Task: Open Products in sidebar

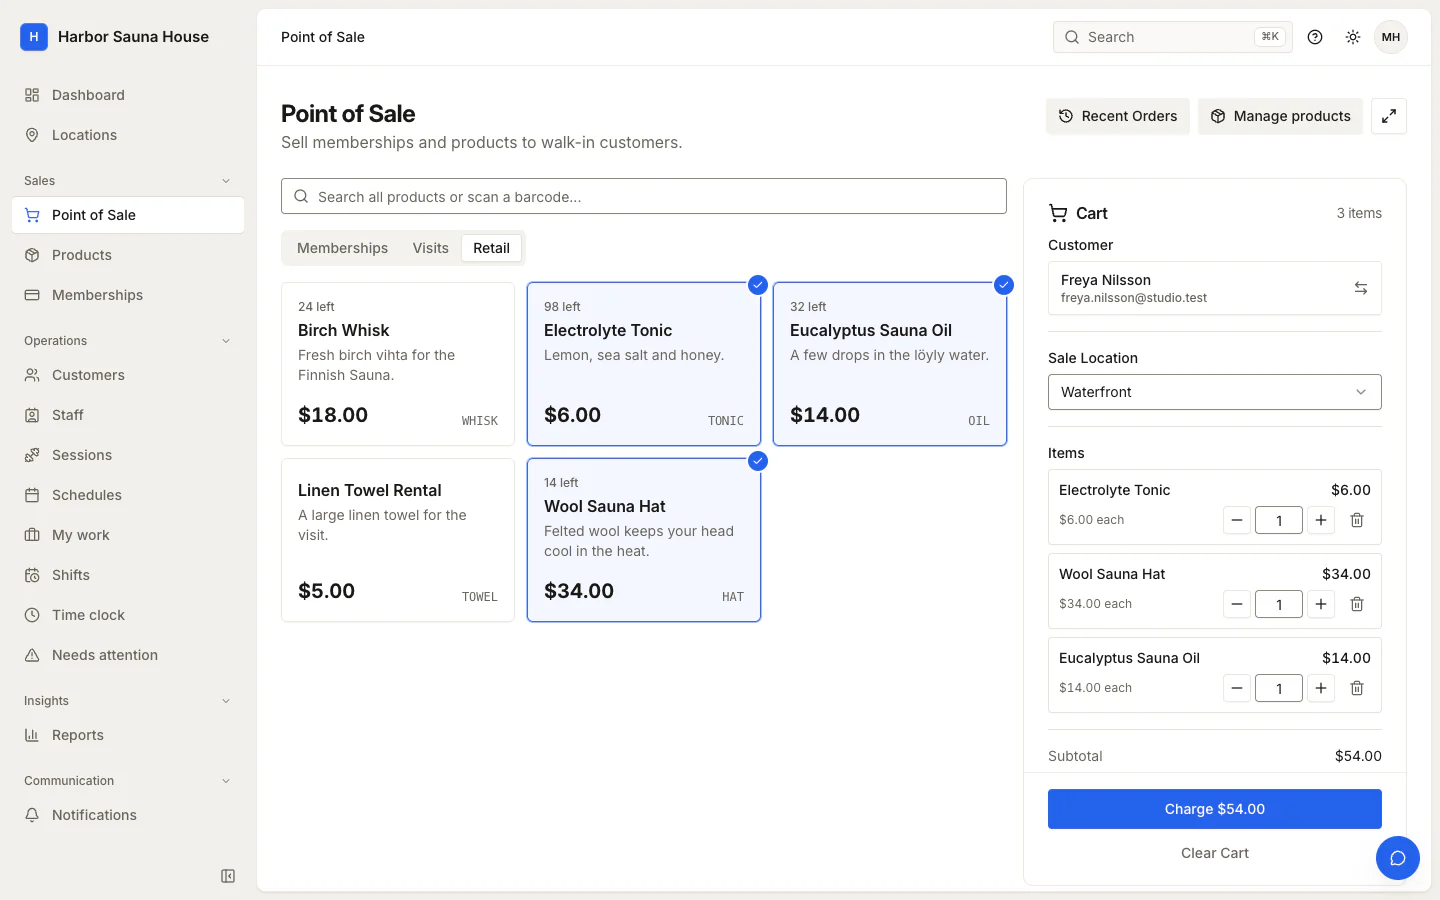Action: (x=128, y=255)
